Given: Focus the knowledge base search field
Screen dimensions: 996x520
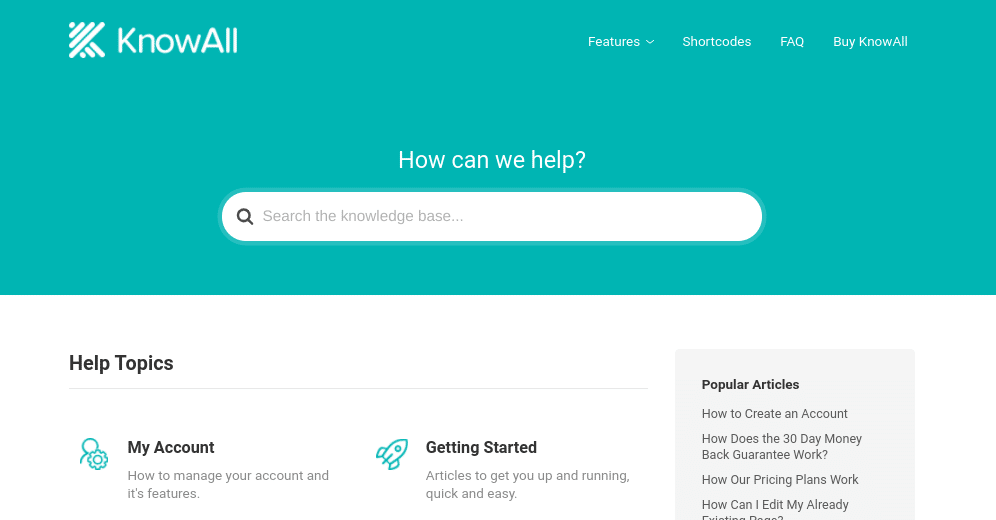Looking at the screenshot, I should click(492, 217).
